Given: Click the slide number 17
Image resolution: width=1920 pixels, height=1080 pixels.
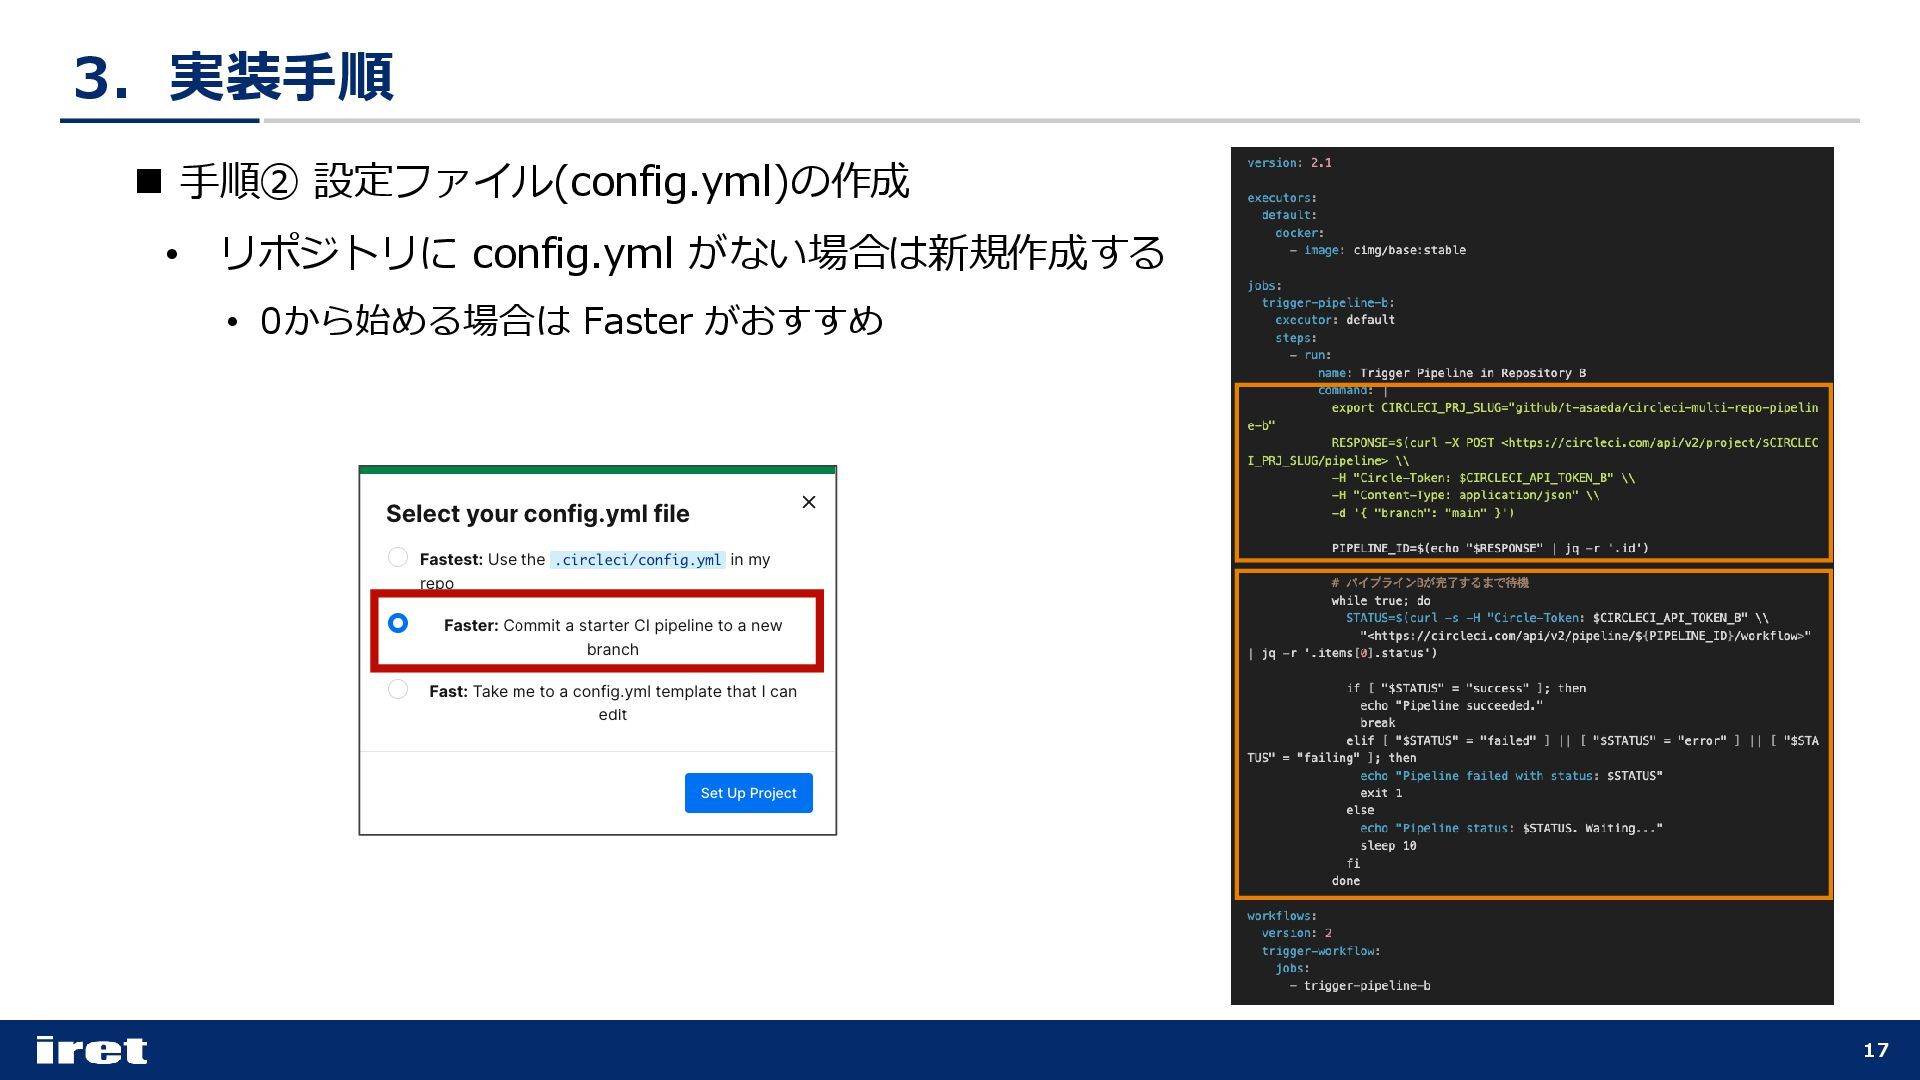Looking at the screenshot, I should coord(1876,1050).
